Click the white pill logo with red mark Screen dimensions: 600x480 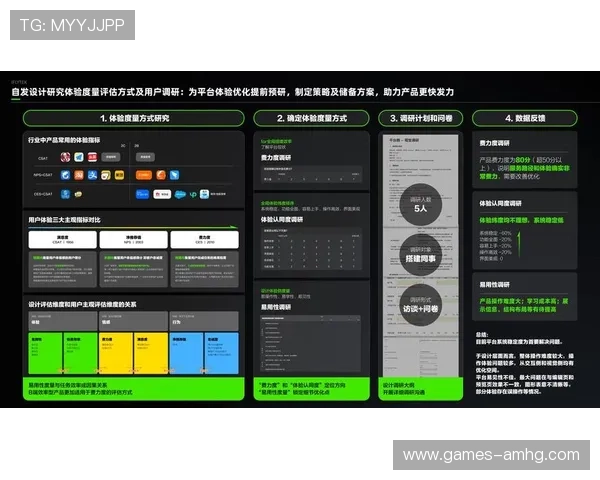162,194
